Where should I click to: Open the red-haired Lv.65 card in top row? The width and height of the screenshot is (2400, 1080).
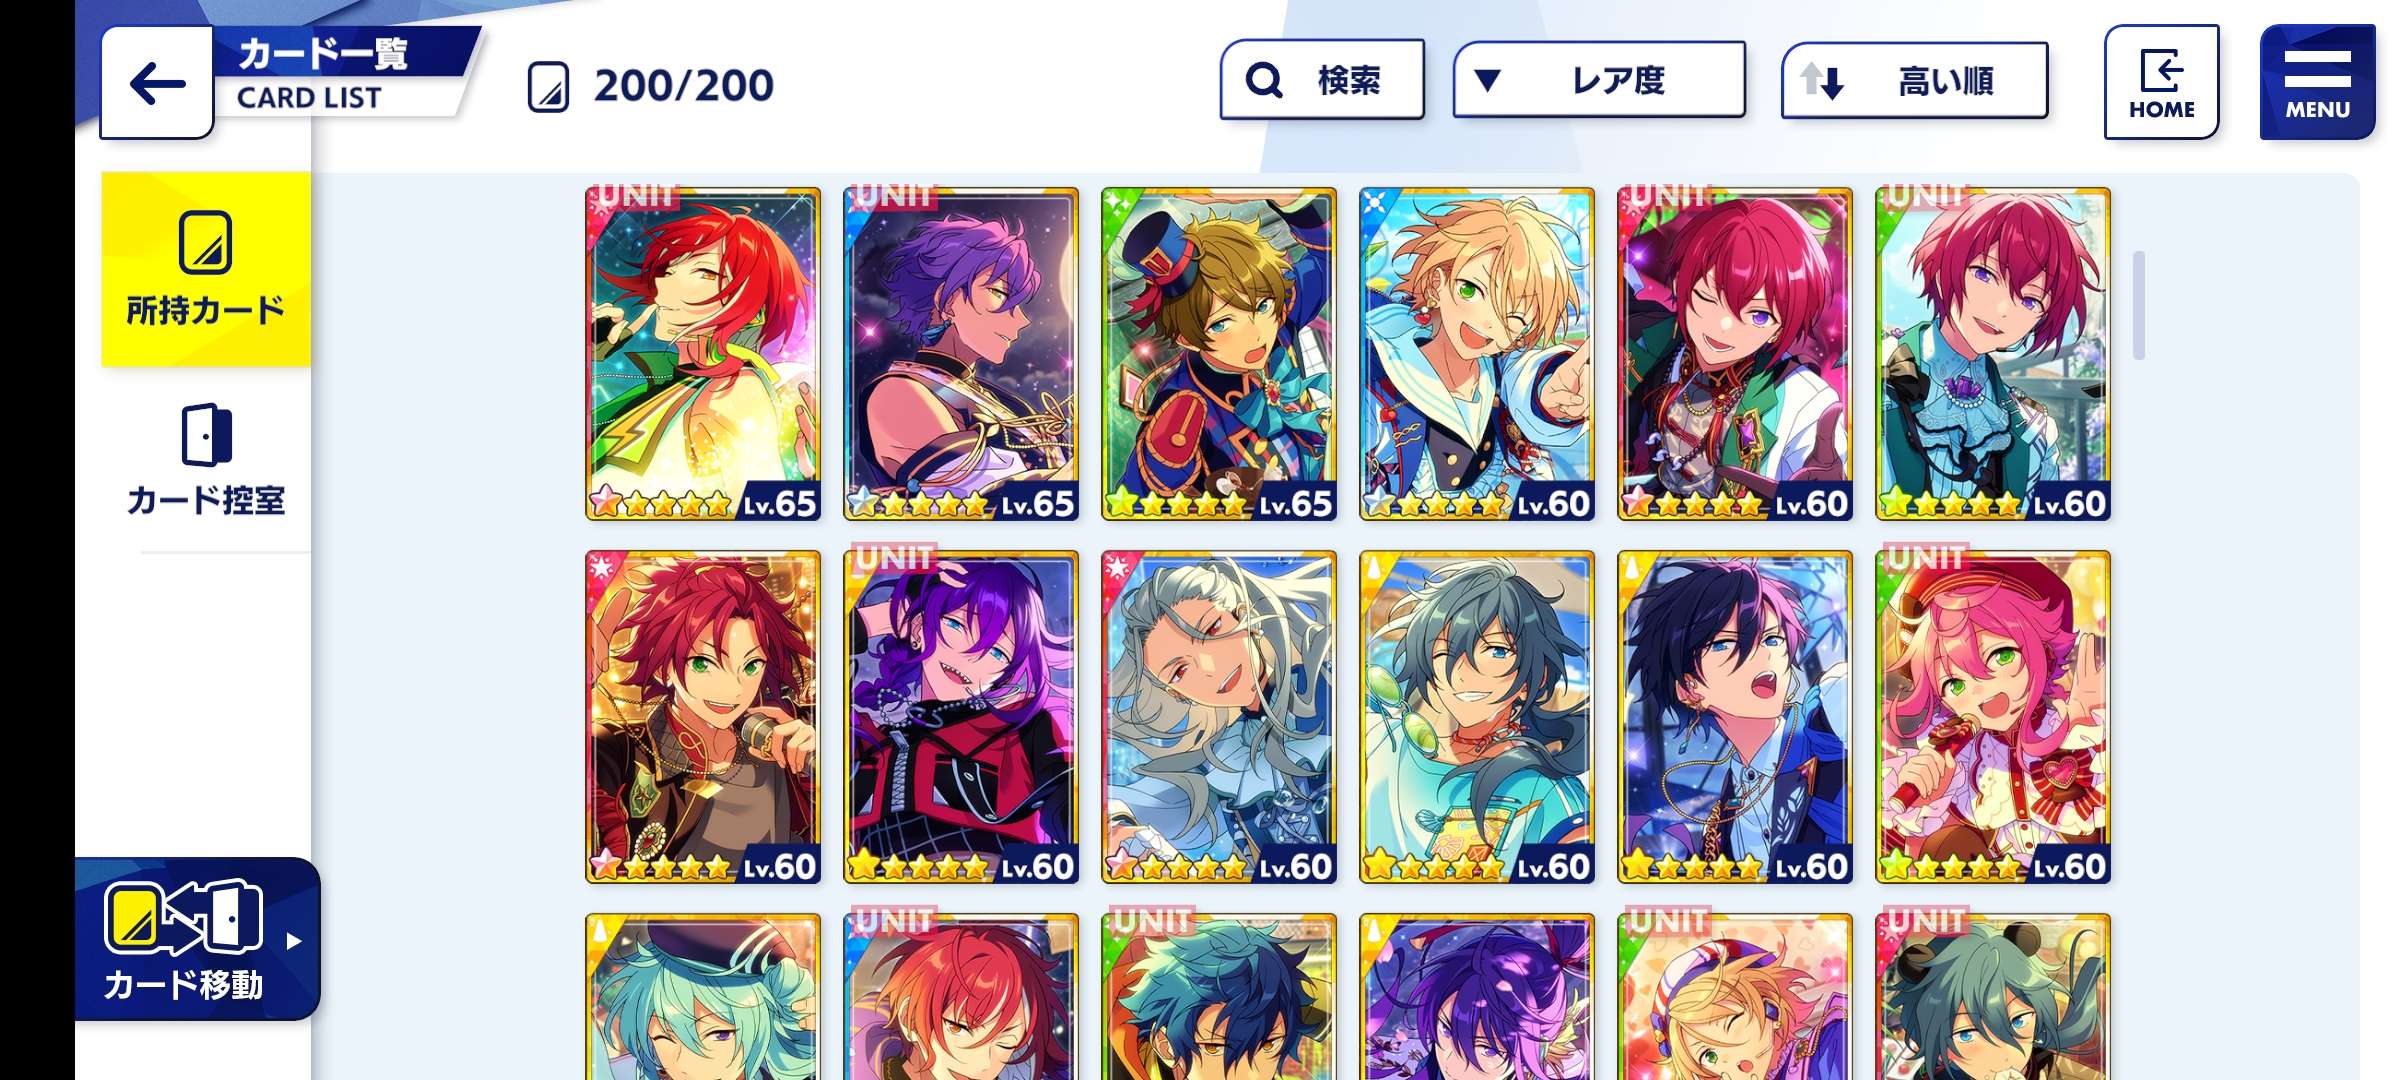pyautogui.click(x=703, y=354)
